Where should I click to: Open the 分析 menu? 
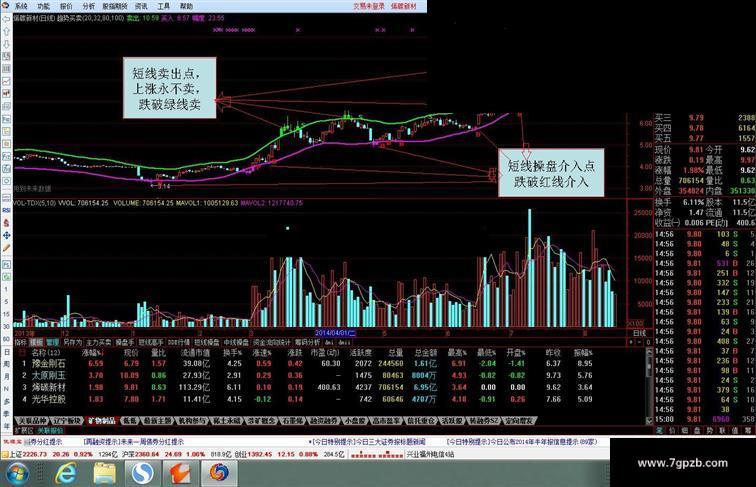coord(89,6)
